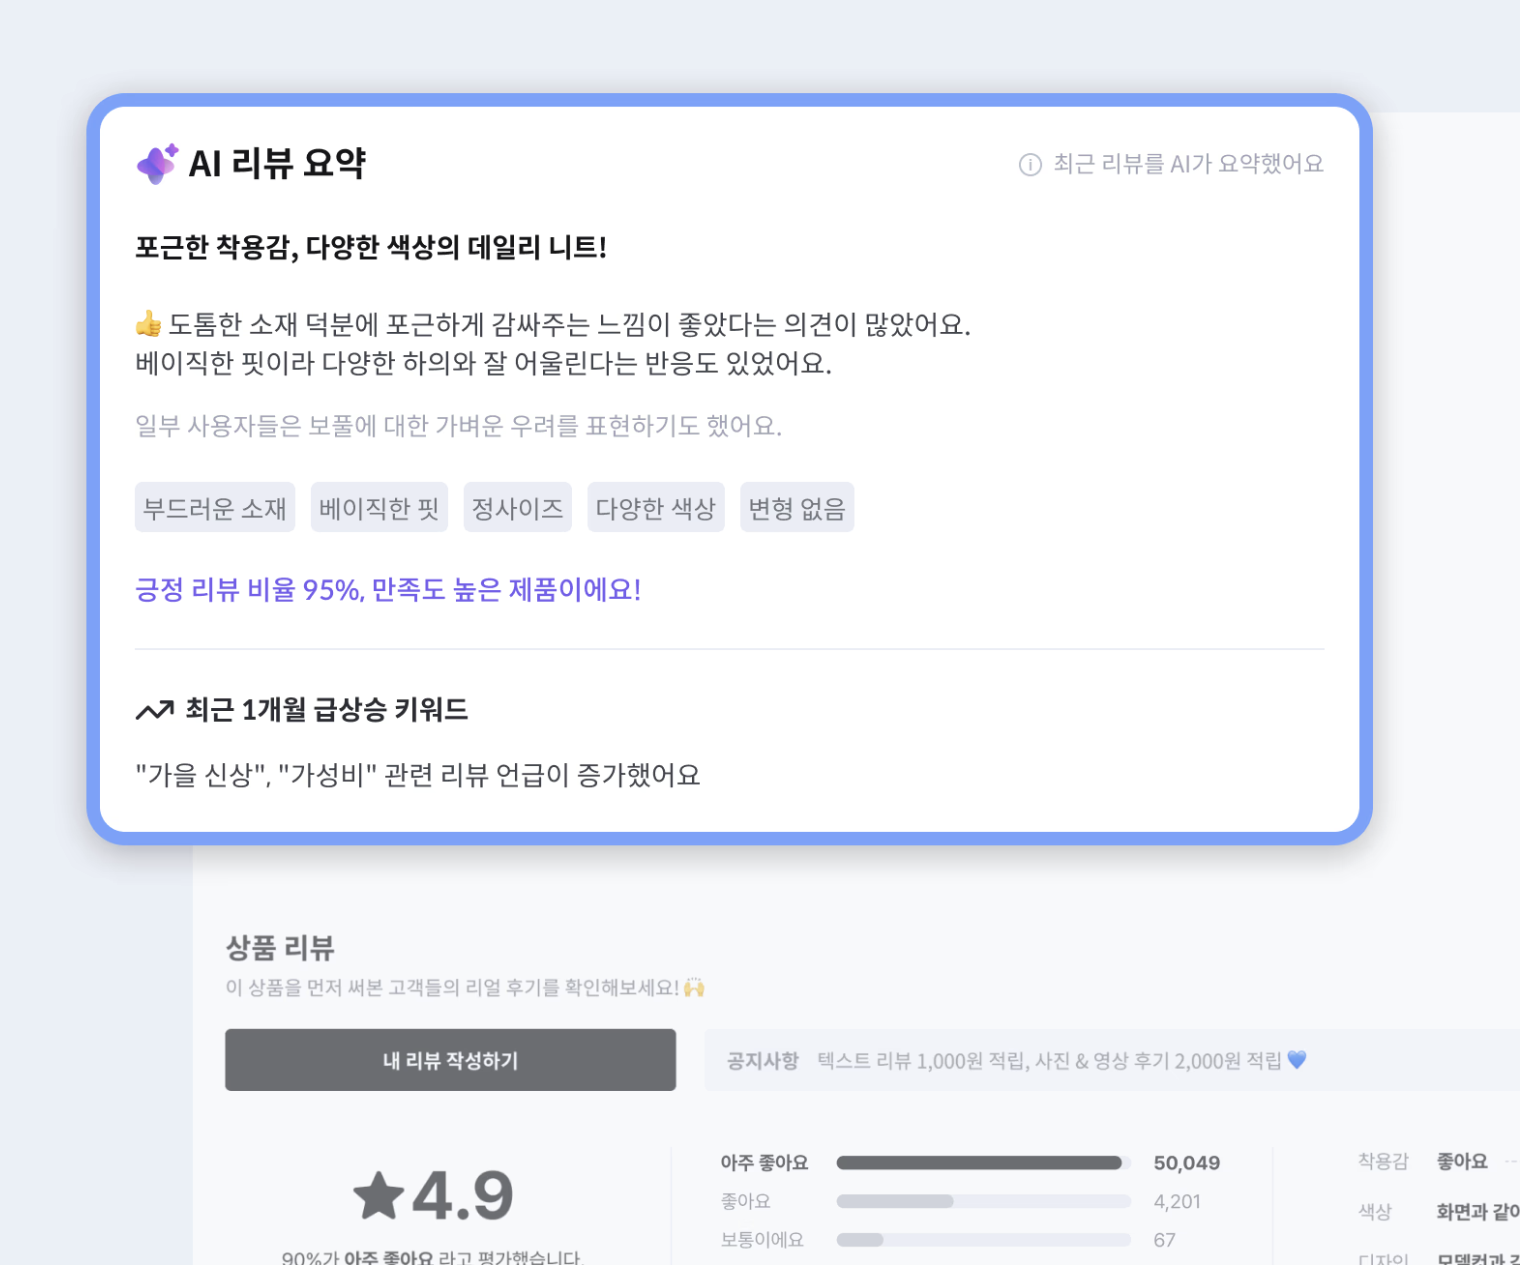The width and height of the screenshot is (1524, 1270).
Task: Click the 4.9 rating score
Action: (463, 1196)
